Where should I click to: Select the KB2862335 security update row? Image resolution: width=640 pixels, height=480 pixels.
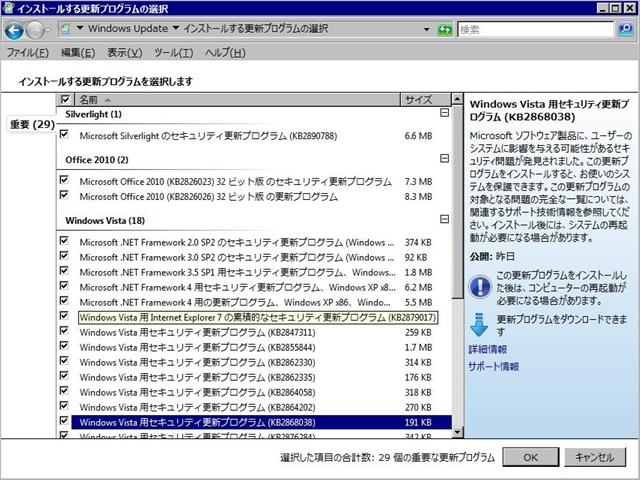[261, 378]
